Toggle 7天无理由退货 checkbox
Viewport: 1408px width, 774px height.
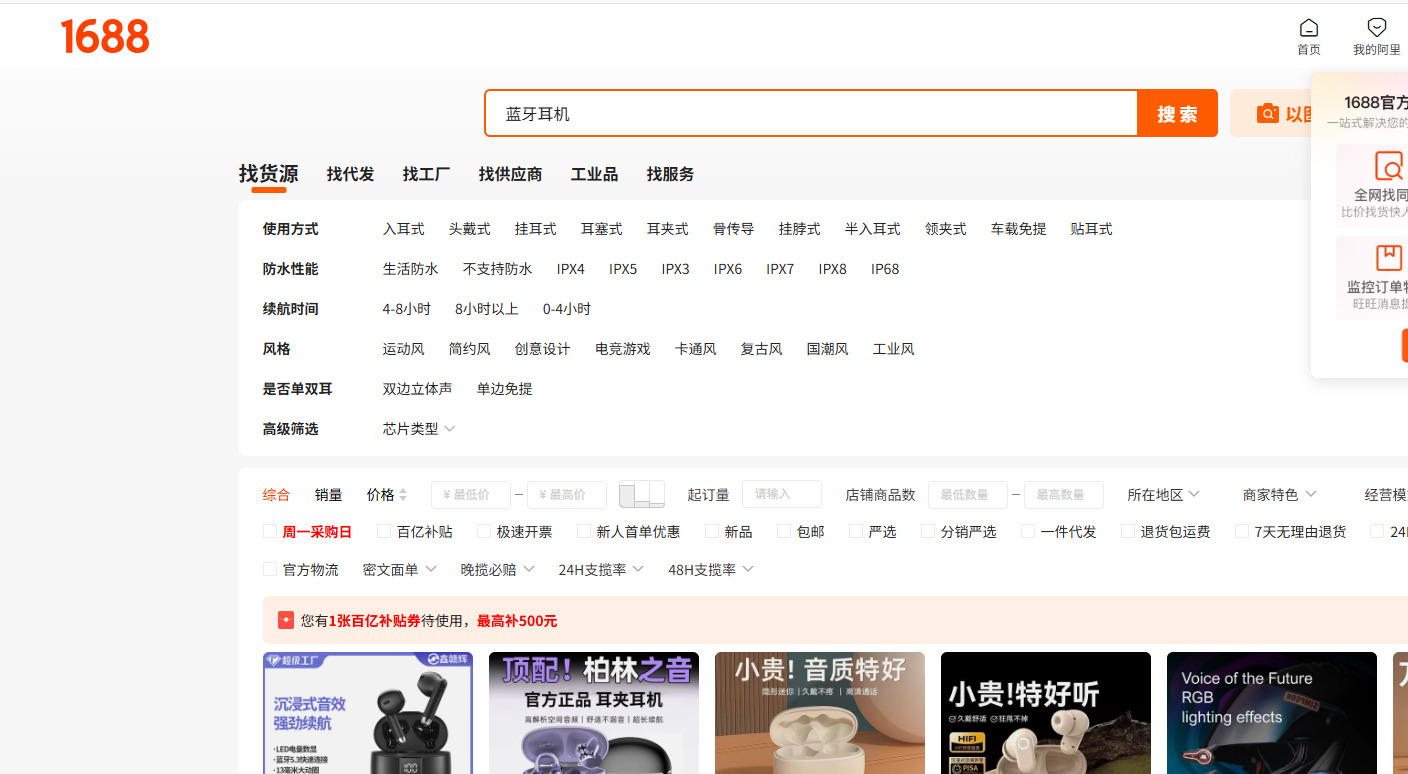(x=1242, y=531)
